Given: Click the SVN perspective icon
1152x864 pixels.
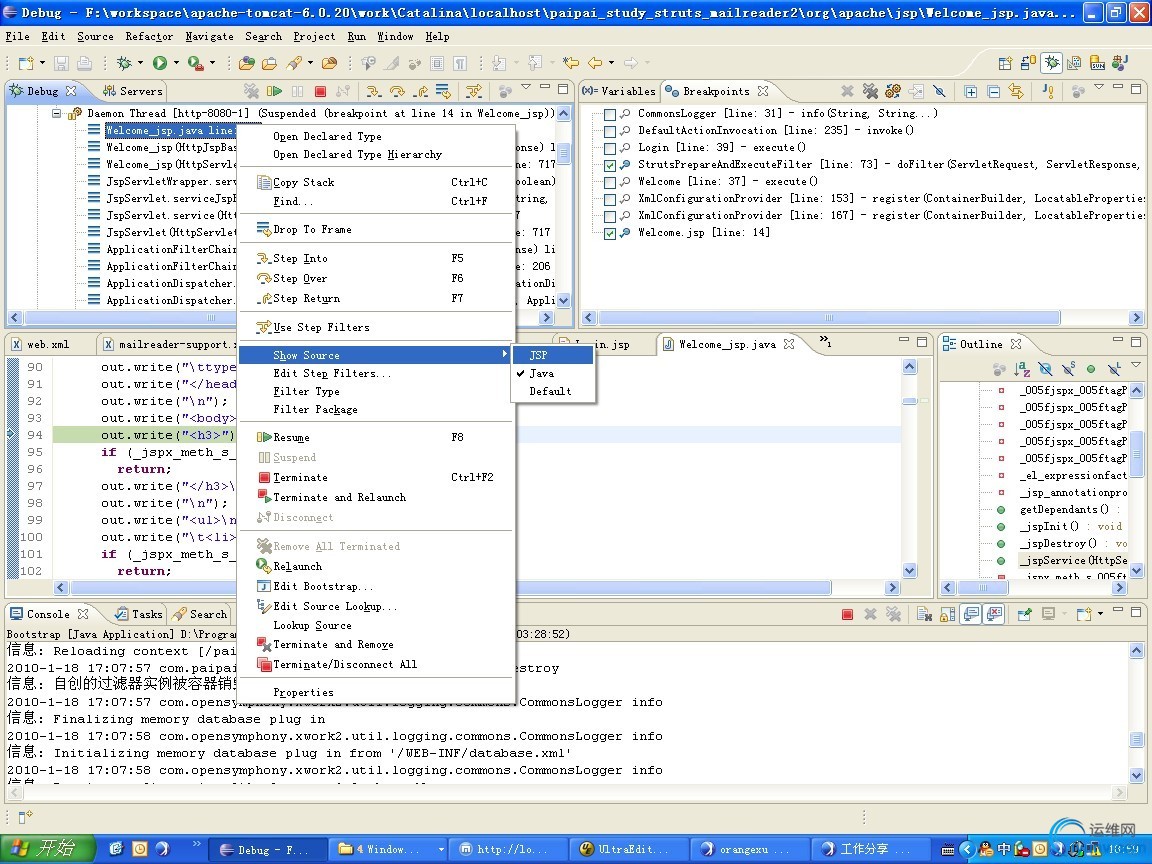Looking at the screenshot, I should click(x=1098, y=63).
